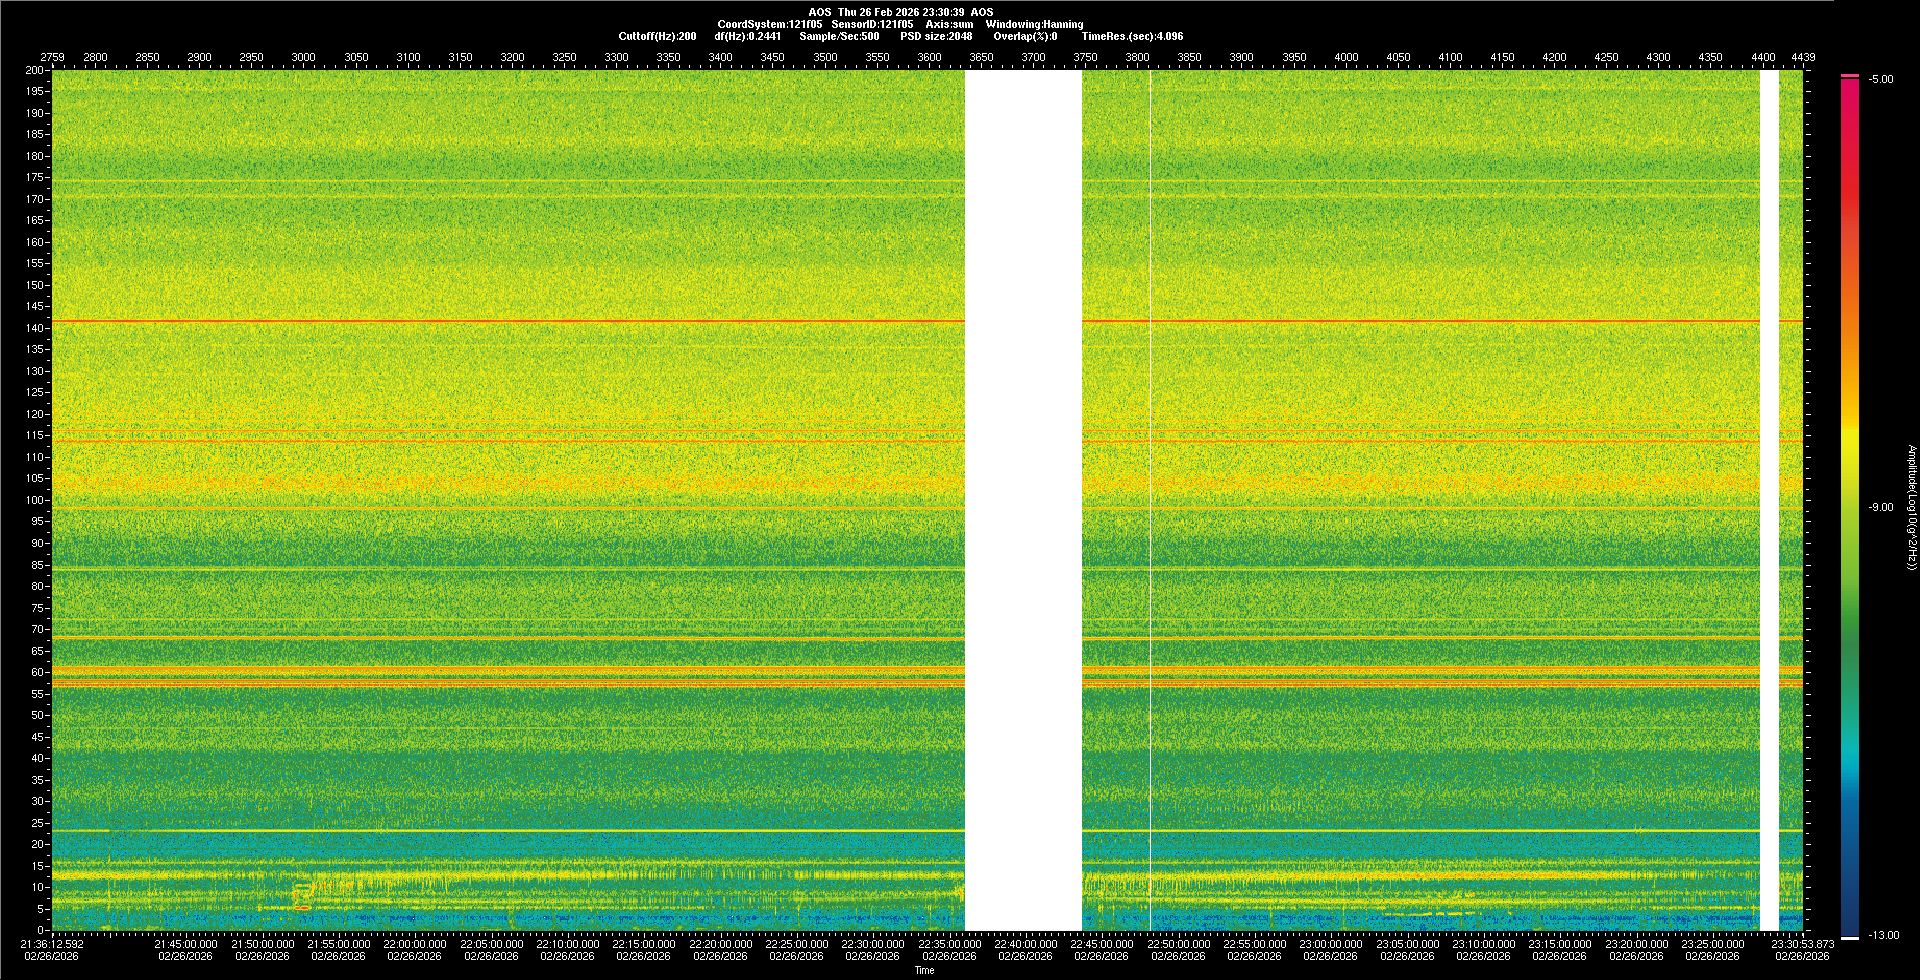The image size is (1920, 980).
Task: Click the orange band near 60 Hz
Action: pyautogui.click(x=500, y=670)
